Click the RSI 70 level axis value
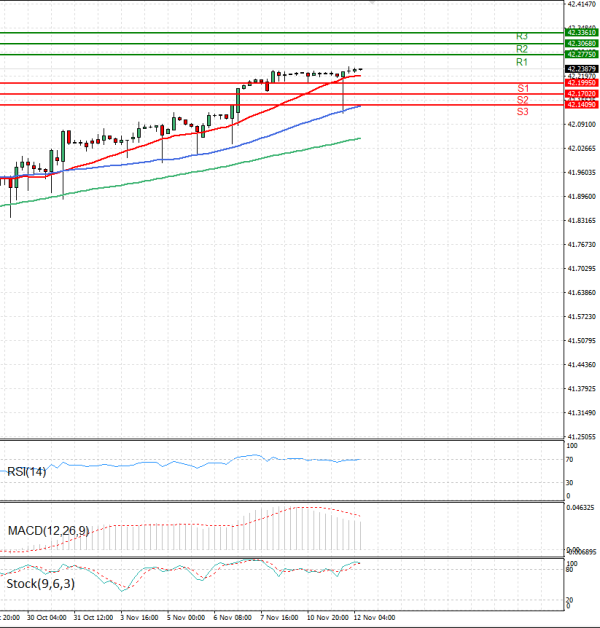 [x=569, y=459]
